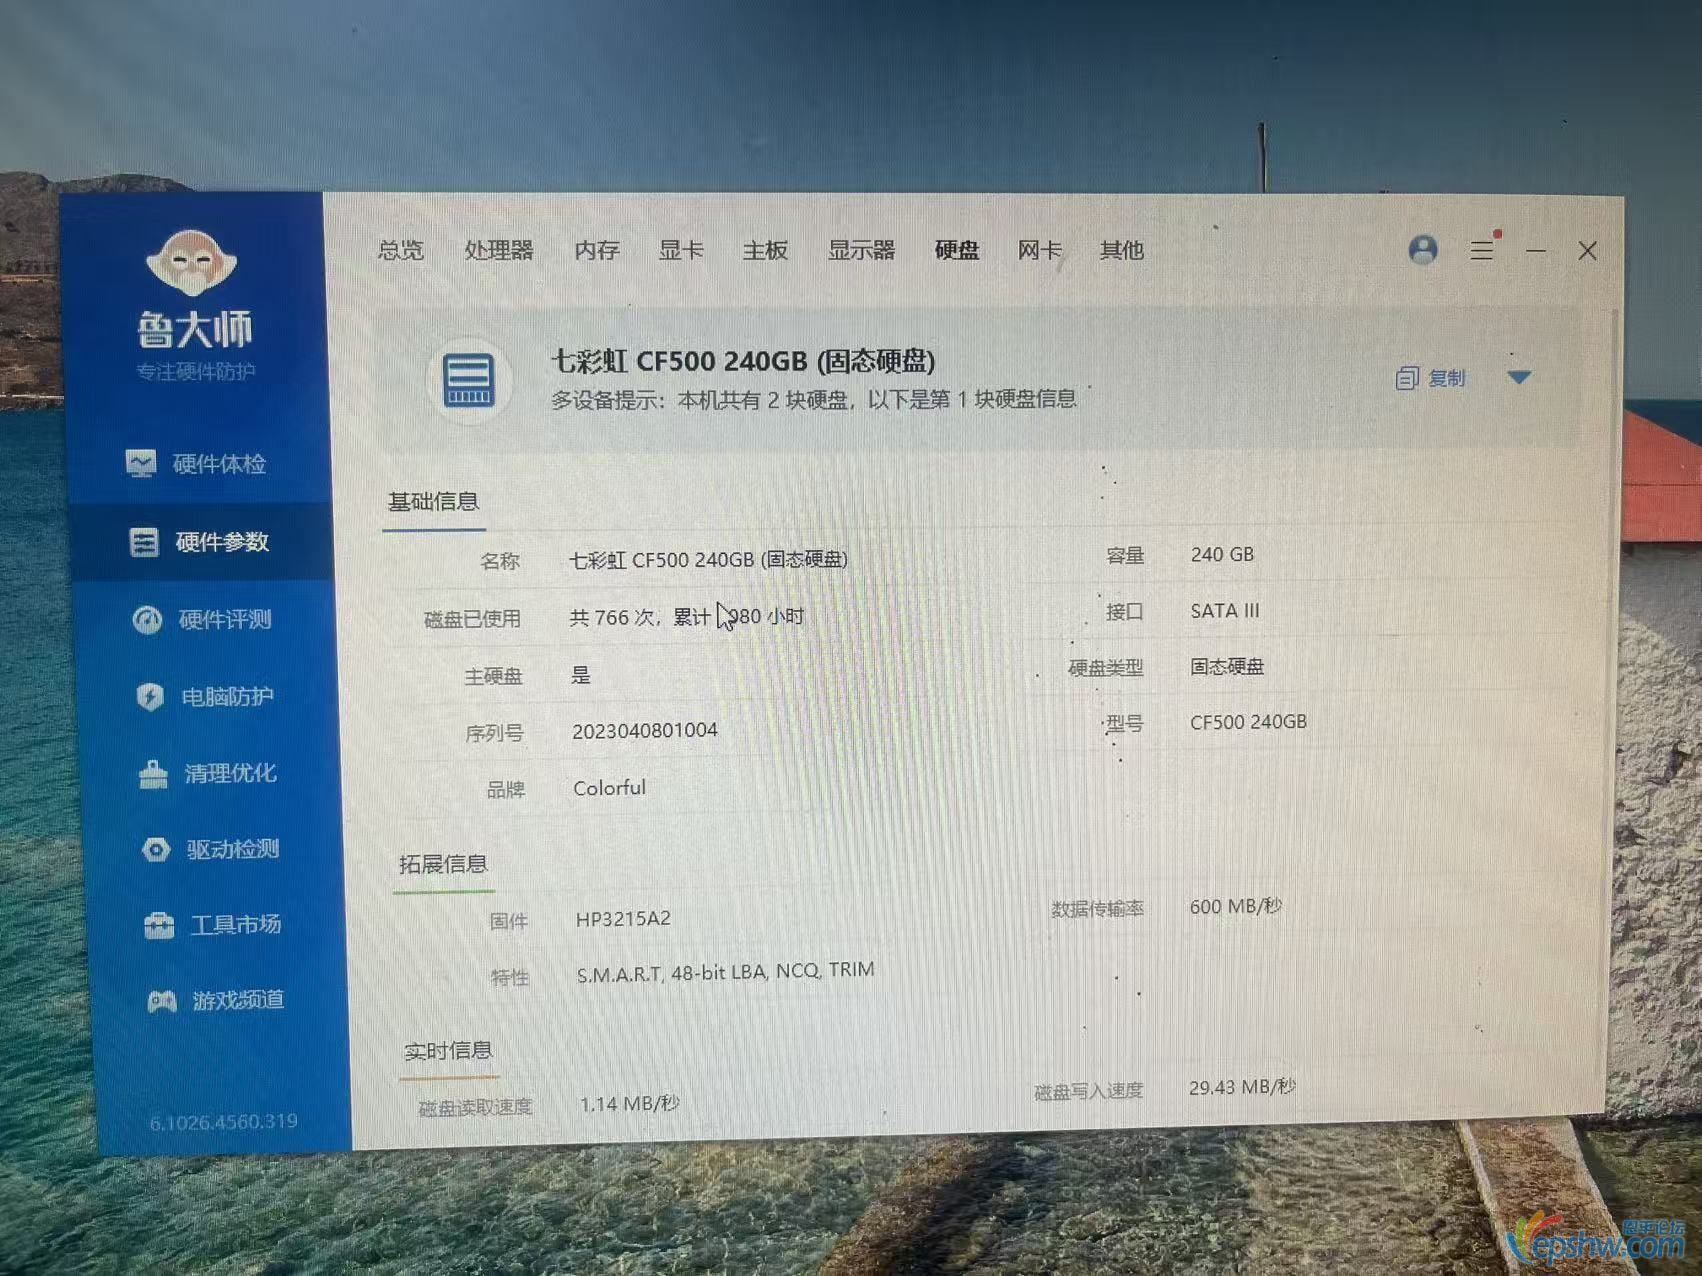
Task: Open 清理优化 cleanup broom icon
Action: [153, 774]
